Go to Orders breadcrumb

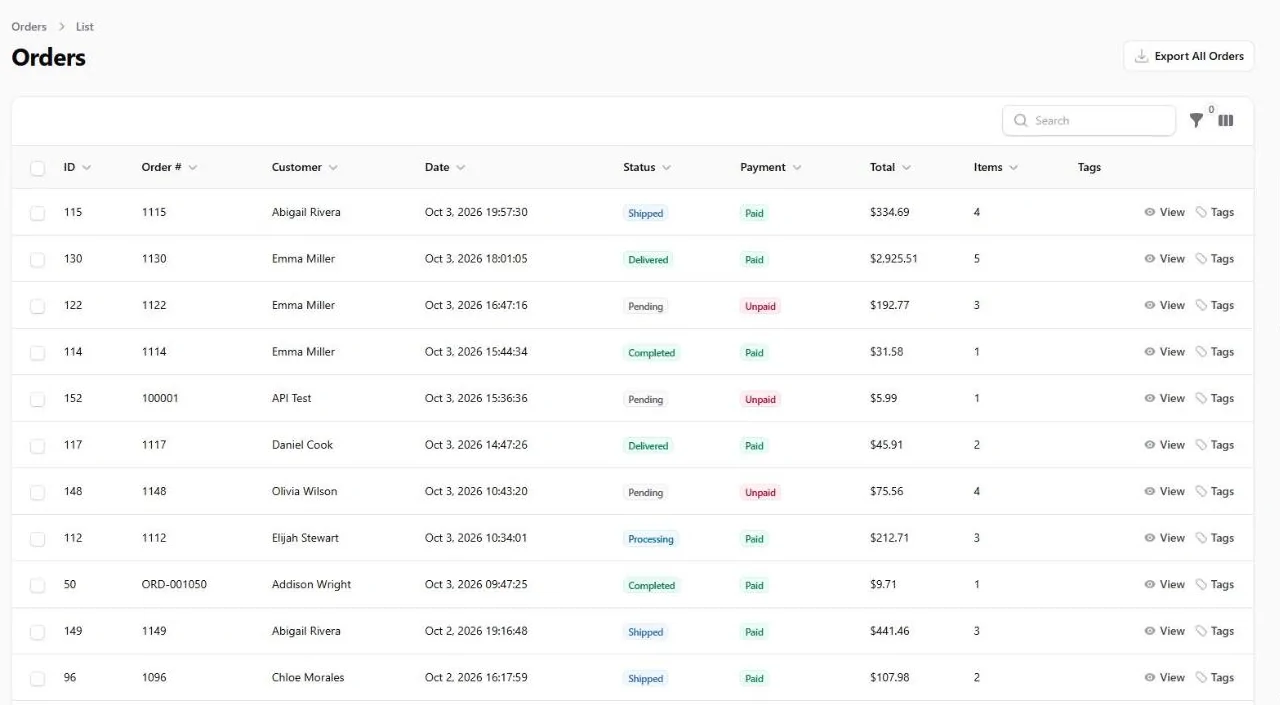[29, 27]
